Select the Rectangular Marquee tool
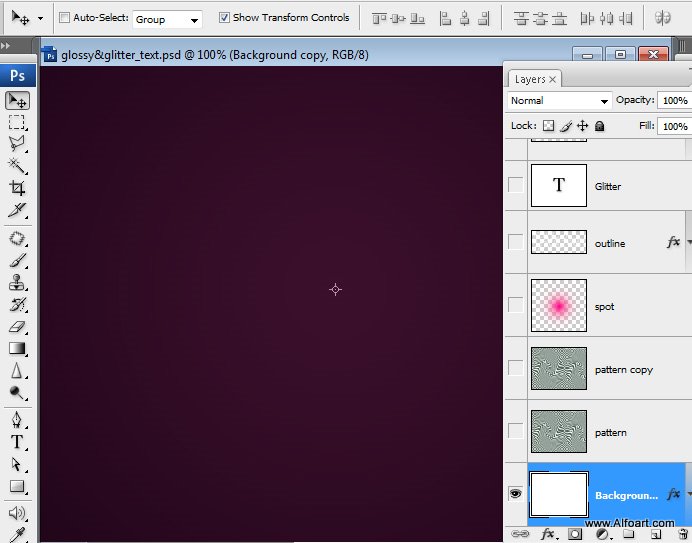 [17, 122]
